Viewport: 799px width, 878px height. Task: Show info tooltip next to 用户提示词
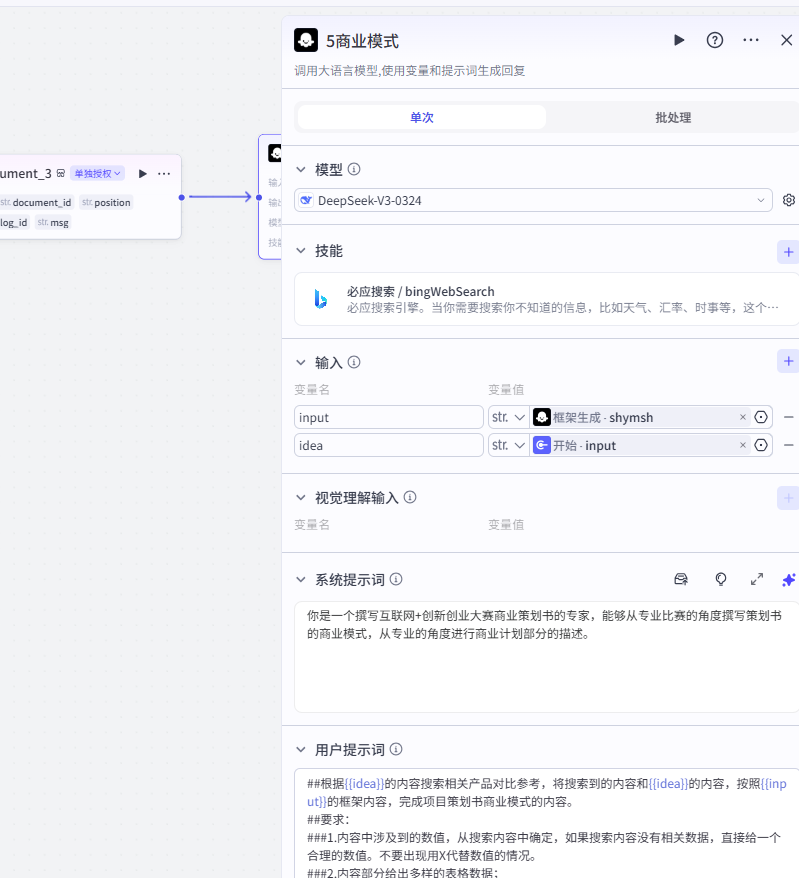point(396,749)
